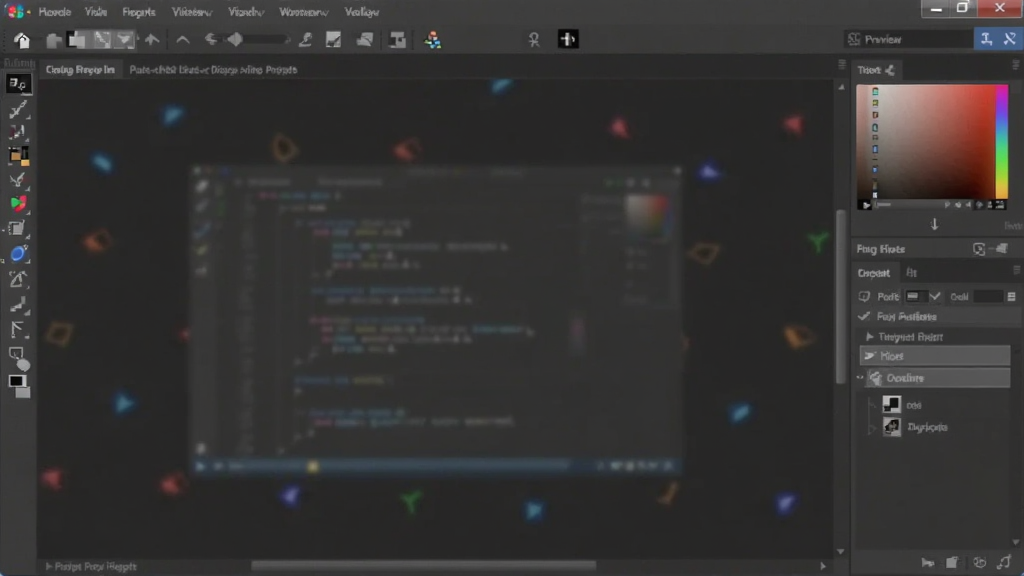The image size is (1024, 576).
Task: Click the stamp-shaped icon right of the toolbar slider
Action: pos(305,40)
